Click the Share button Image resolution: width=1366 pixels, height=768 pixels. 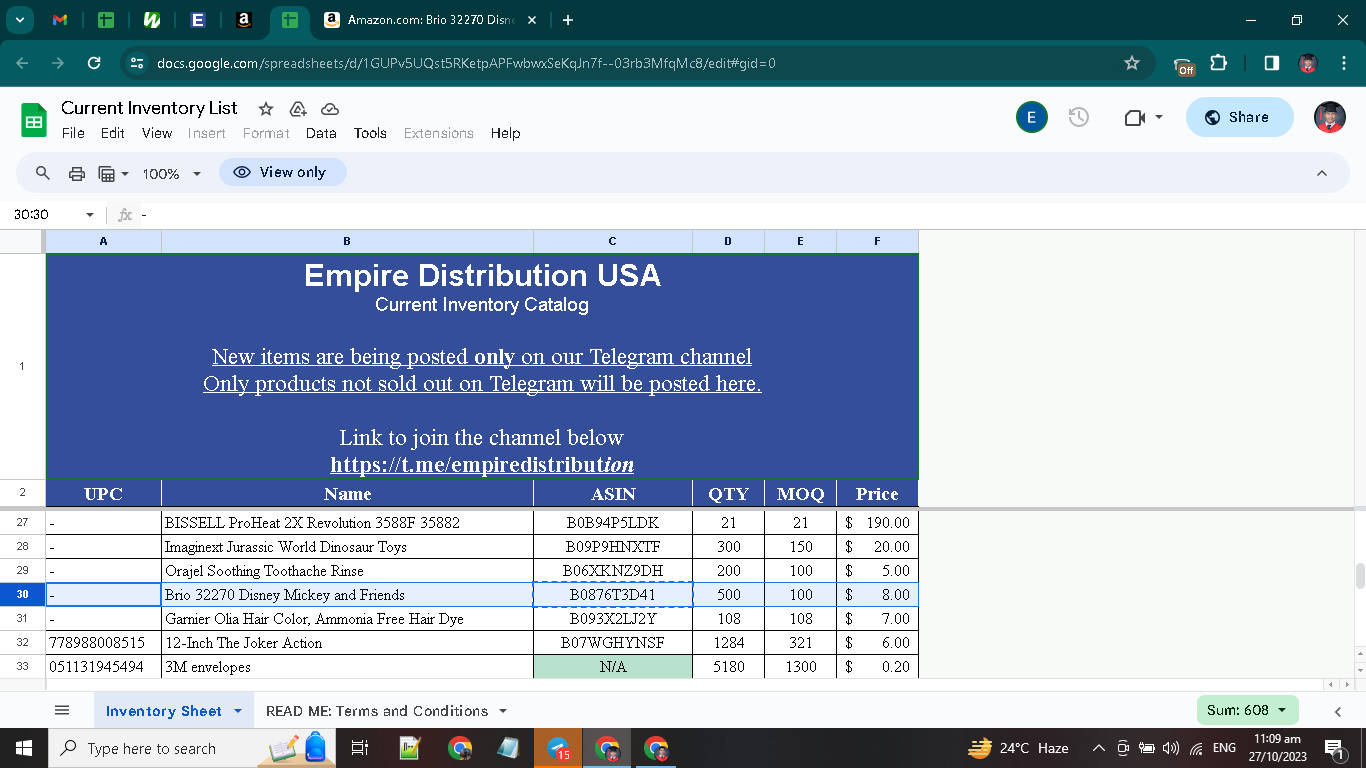coord(1239,117)
